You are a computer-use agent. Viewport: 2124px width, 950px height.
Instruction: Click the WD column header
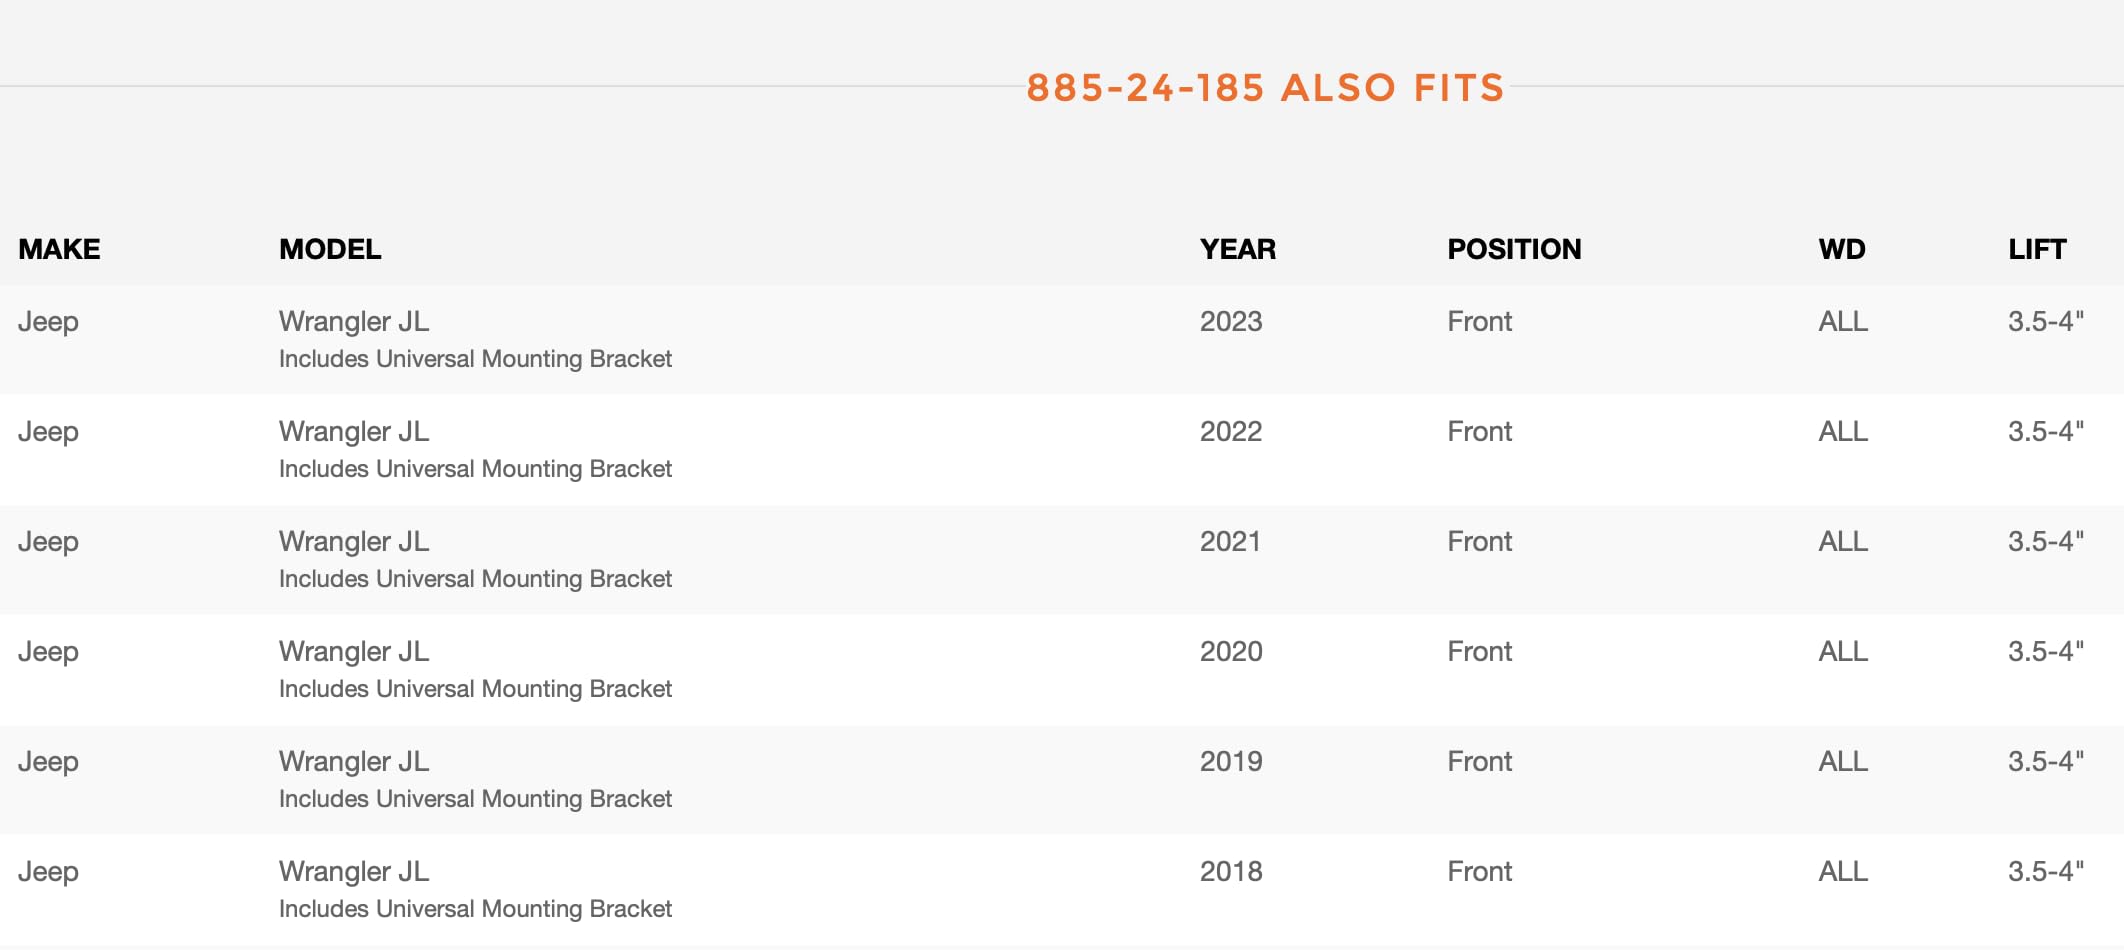click(x=1842, y=249)
